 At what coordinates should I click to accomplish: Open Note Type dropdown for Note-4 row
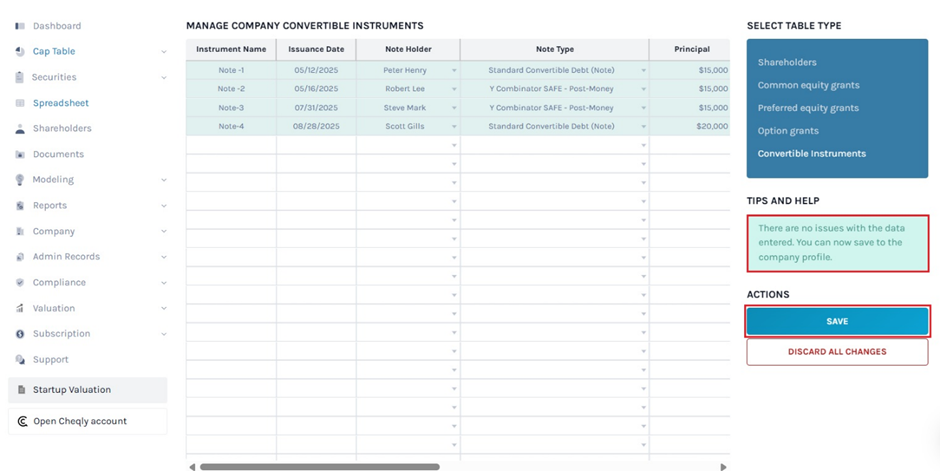[643, 127]
